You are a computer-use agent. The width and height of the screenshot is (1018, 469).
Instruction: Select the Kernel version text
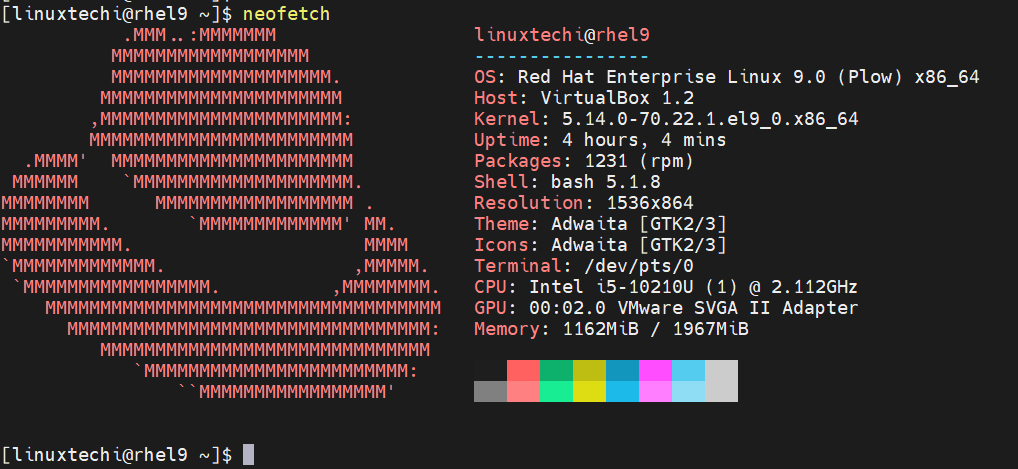pyautogui.click(x=666, y=119)
